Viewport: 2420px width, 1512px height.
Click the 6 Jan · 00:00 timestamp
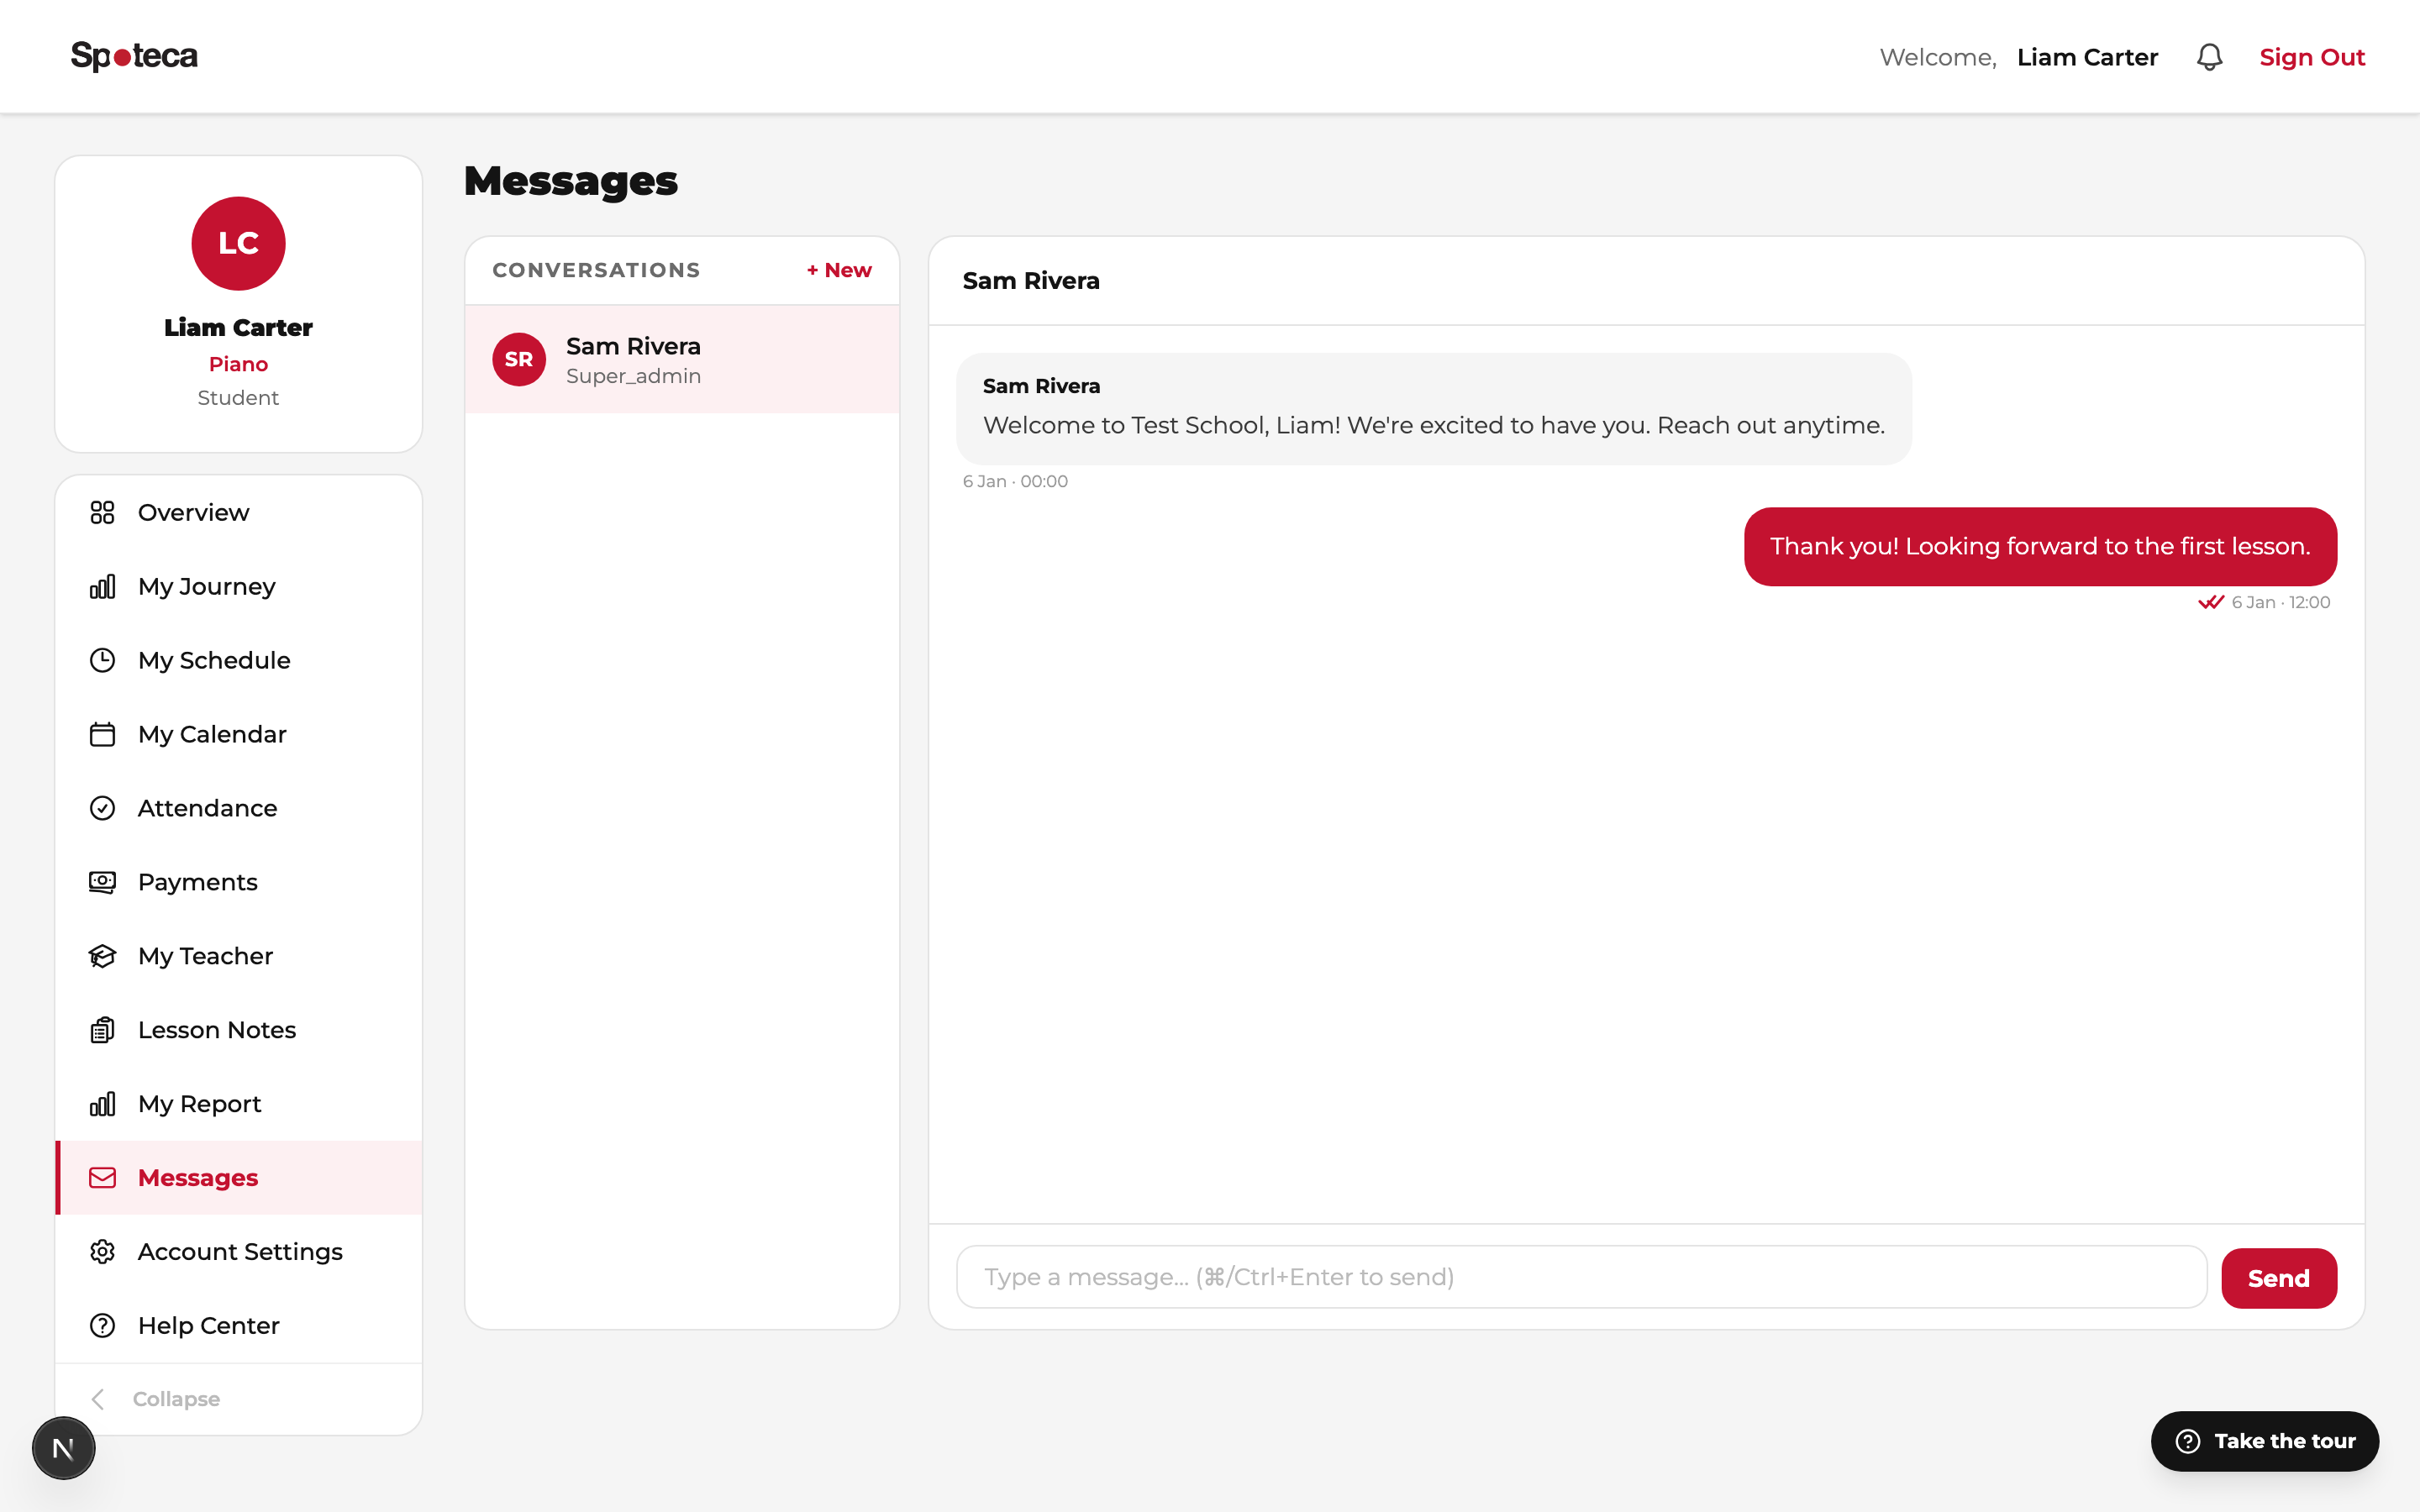[1015, 481]
